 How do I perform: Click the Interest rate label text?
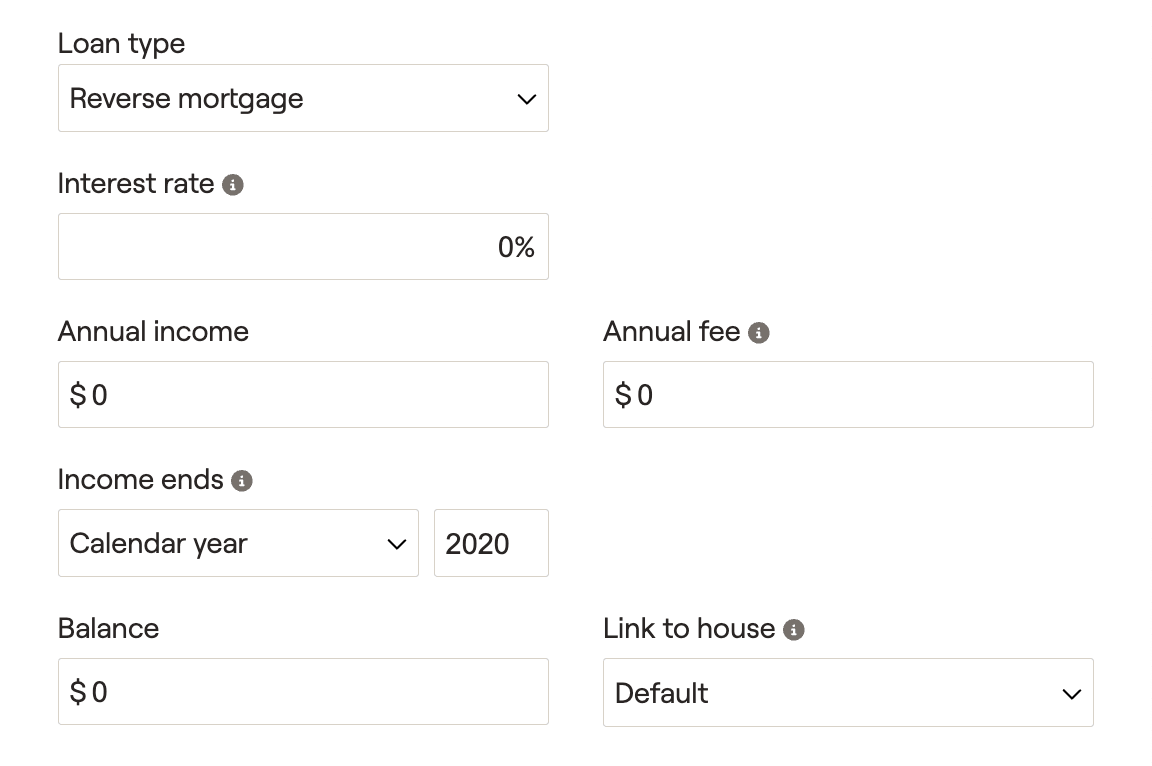click(x=136, y=184)
